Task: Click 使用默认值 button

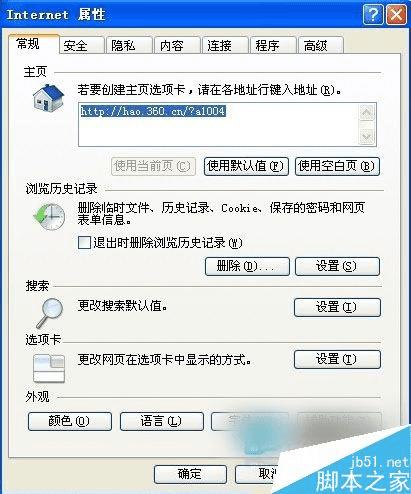Action: (246, 166)
